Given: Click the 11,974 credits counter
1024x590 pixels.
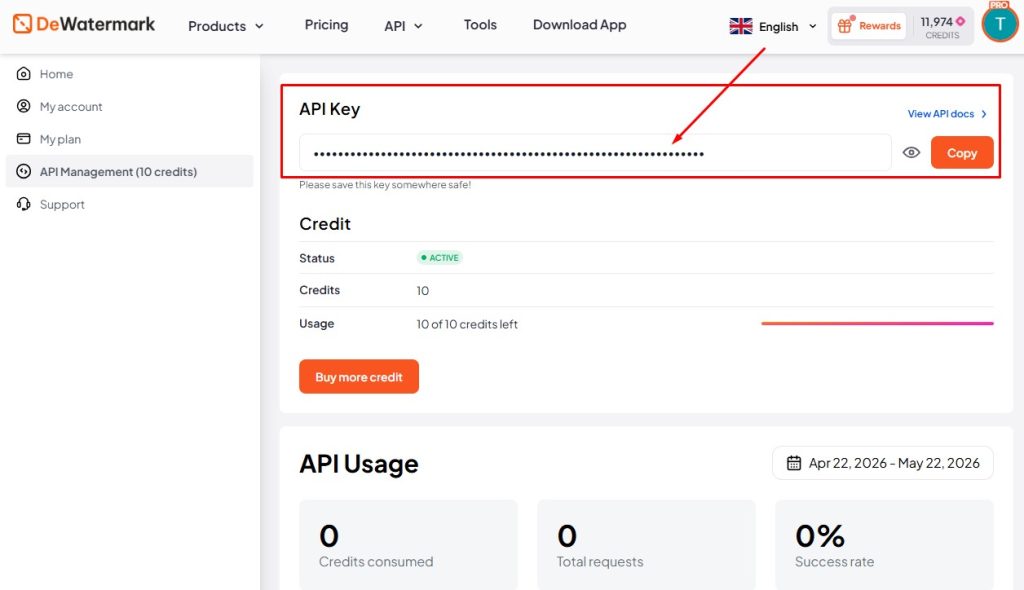Looking at the screenshot, I should 942,27.
